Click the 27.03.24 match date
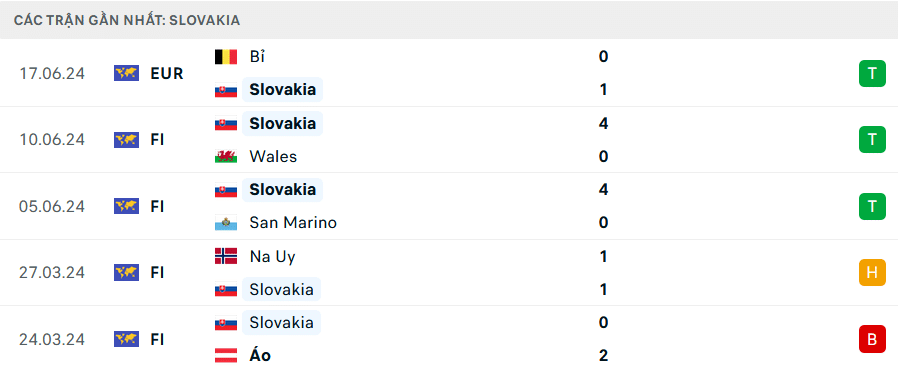Viewport: 898px width, 372px height. click(52, 272)
